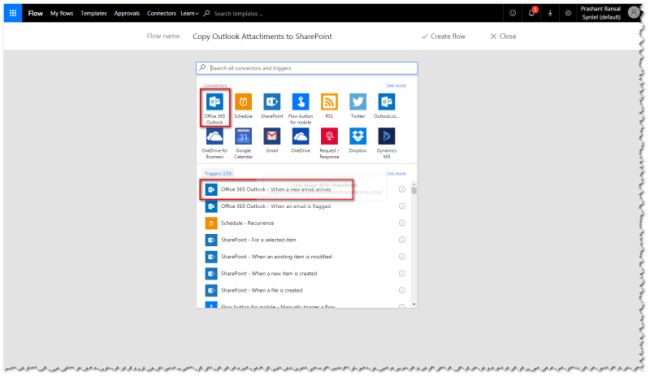Open the Approvals menu item
Viewport: 650px width, 377px height.
pos(127,13)
